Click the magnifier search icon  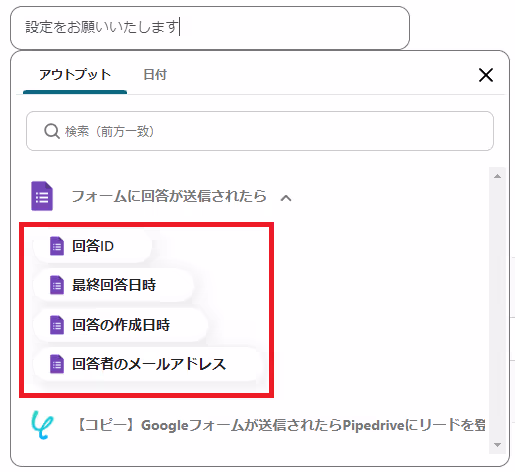tap(52, 131)
